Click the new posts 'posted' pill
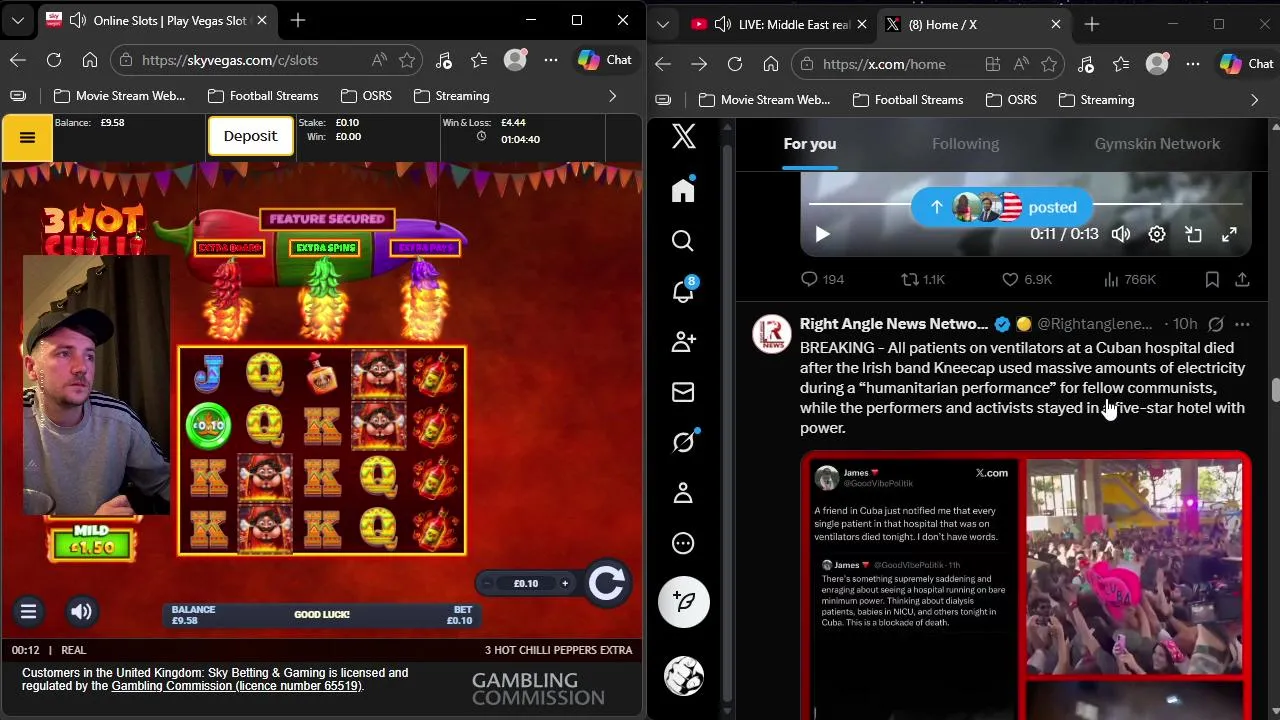Viewport: 1280px width, 720px height. 1002,207
